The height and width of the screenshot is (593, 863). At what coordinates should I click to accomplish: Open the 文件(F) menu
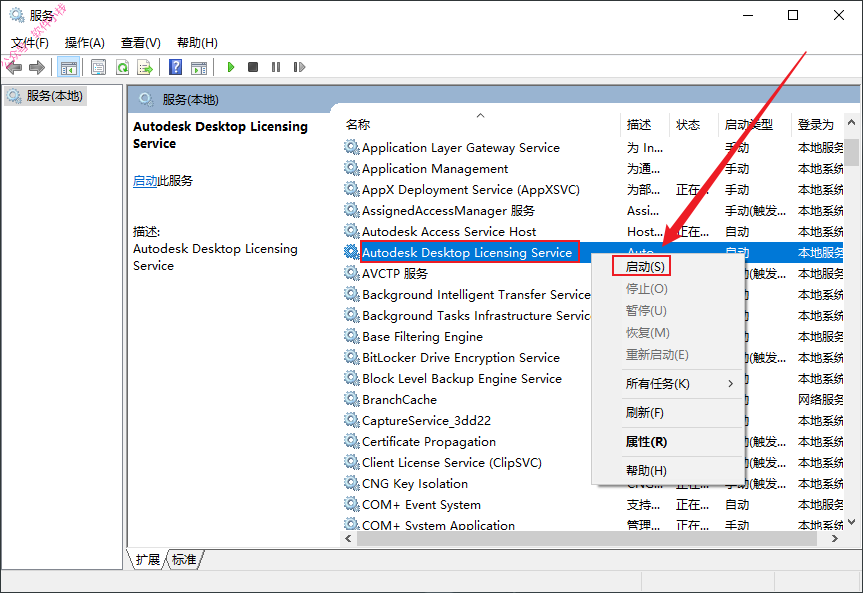click(x=30, y=43)
